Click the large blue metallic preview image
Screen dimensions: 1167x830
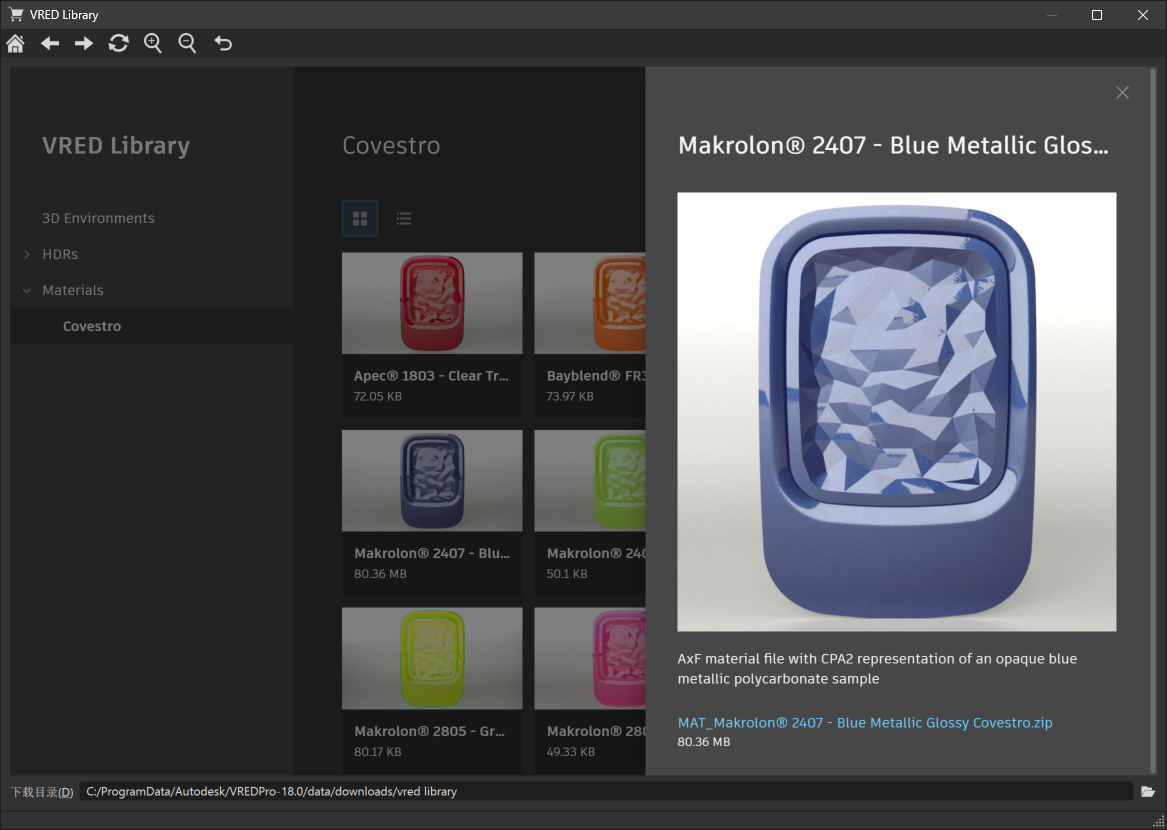click(x=897, y=412)
